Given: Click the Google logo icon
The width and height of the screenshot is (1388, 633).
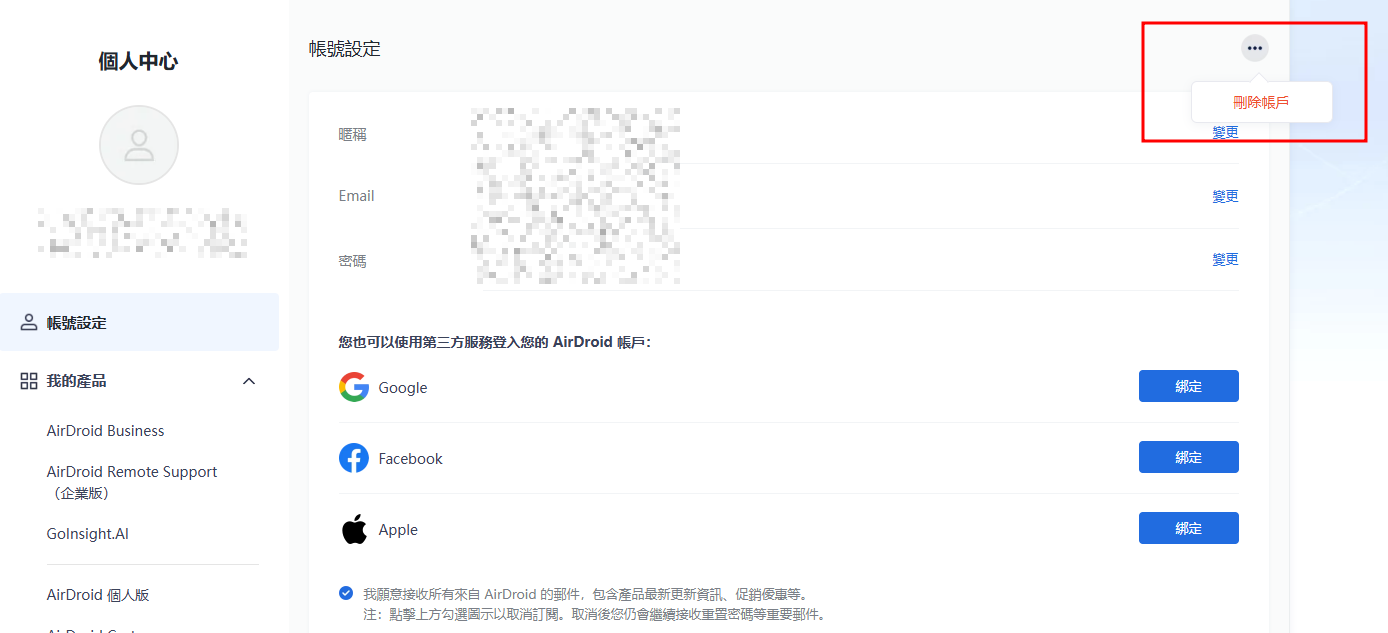Looking at the screenshot, I should (354, 387).
